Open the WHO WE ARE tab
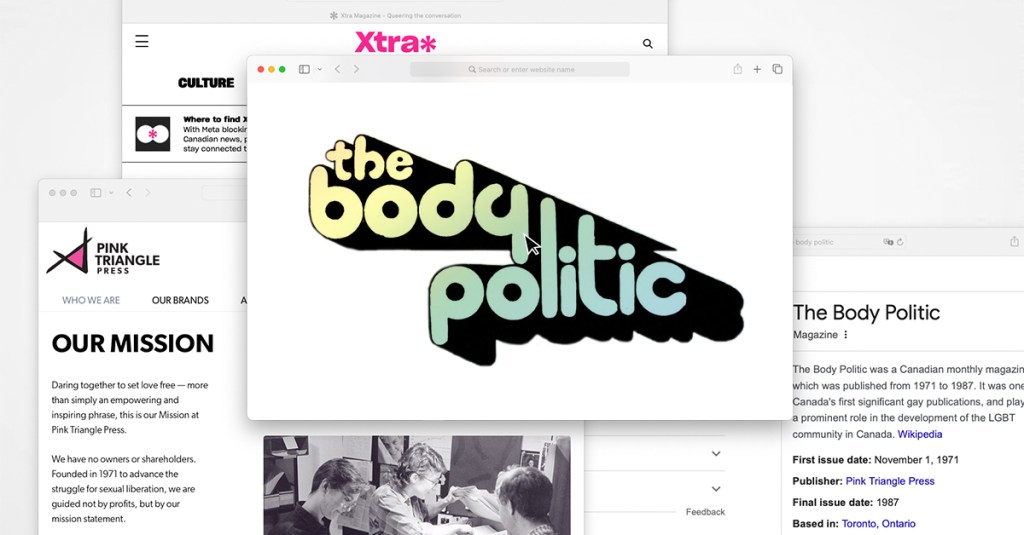 (x=91, y=300)
